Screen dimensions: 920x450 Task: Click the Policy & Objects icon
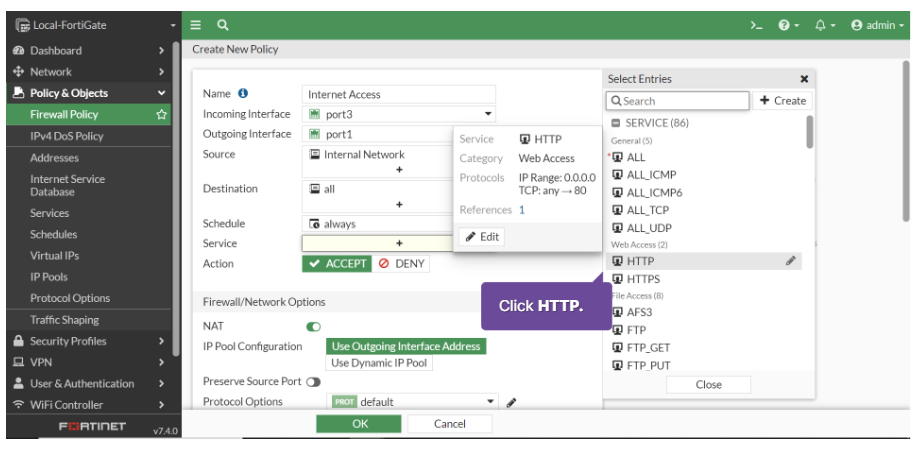click(18, 93)
